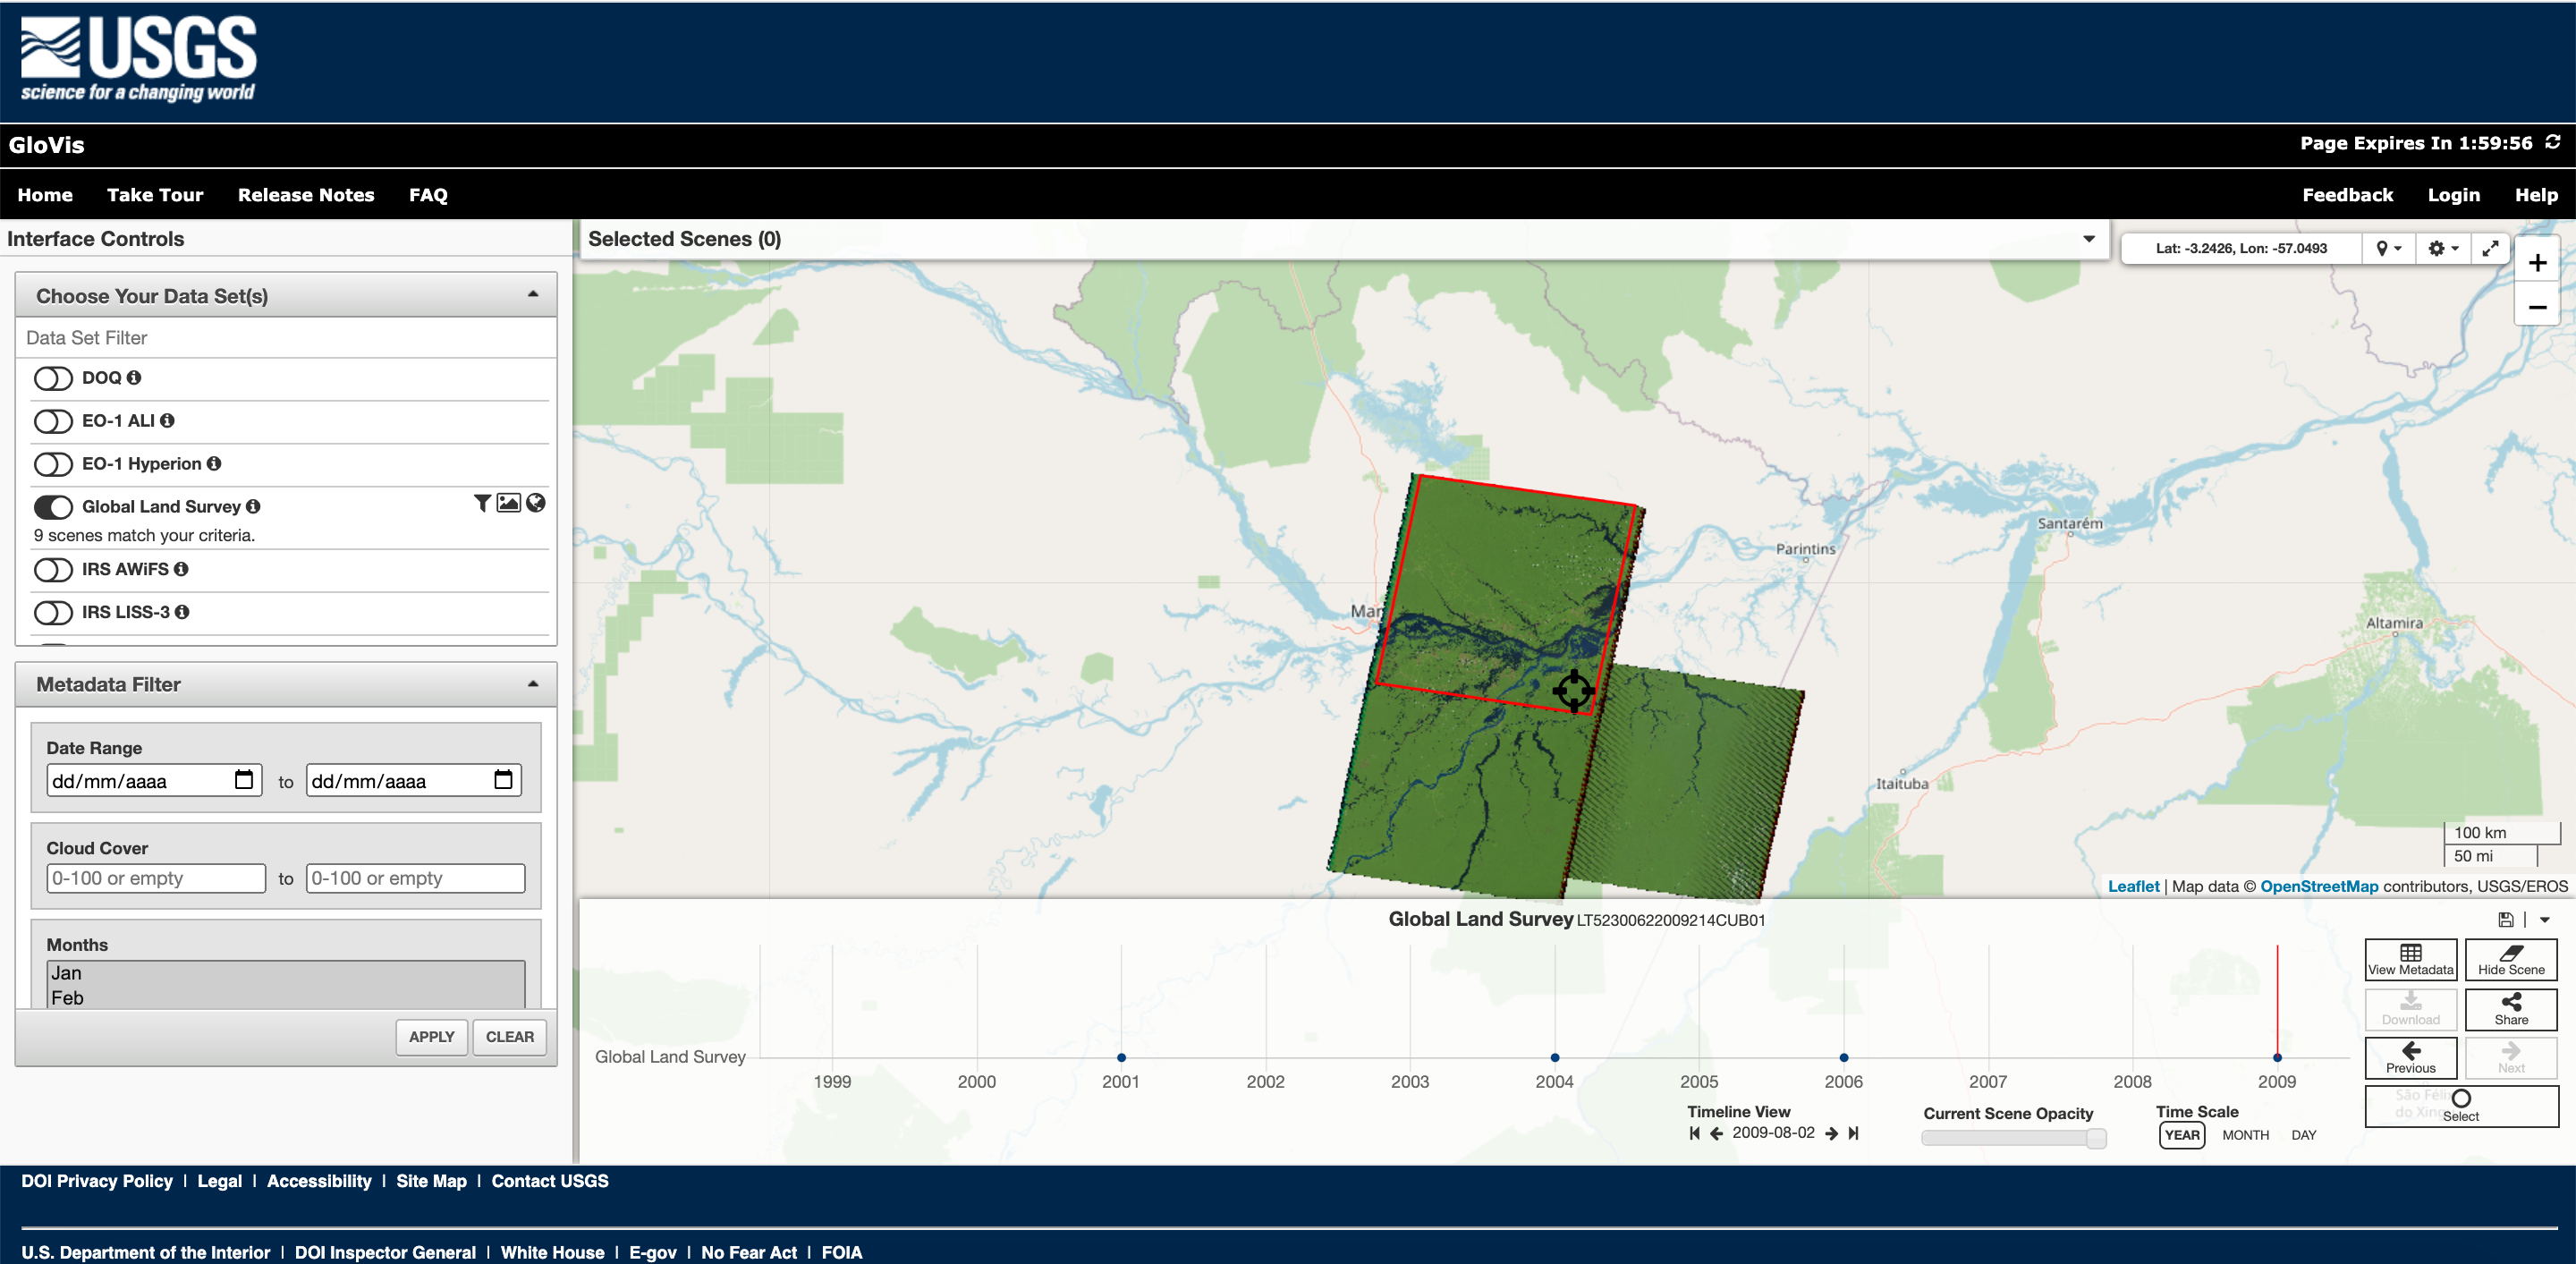Click Global Land Survey filter funnel icon
Image resolution: width=2576 pixels, height=1264 pixels.
click(482, 503)
